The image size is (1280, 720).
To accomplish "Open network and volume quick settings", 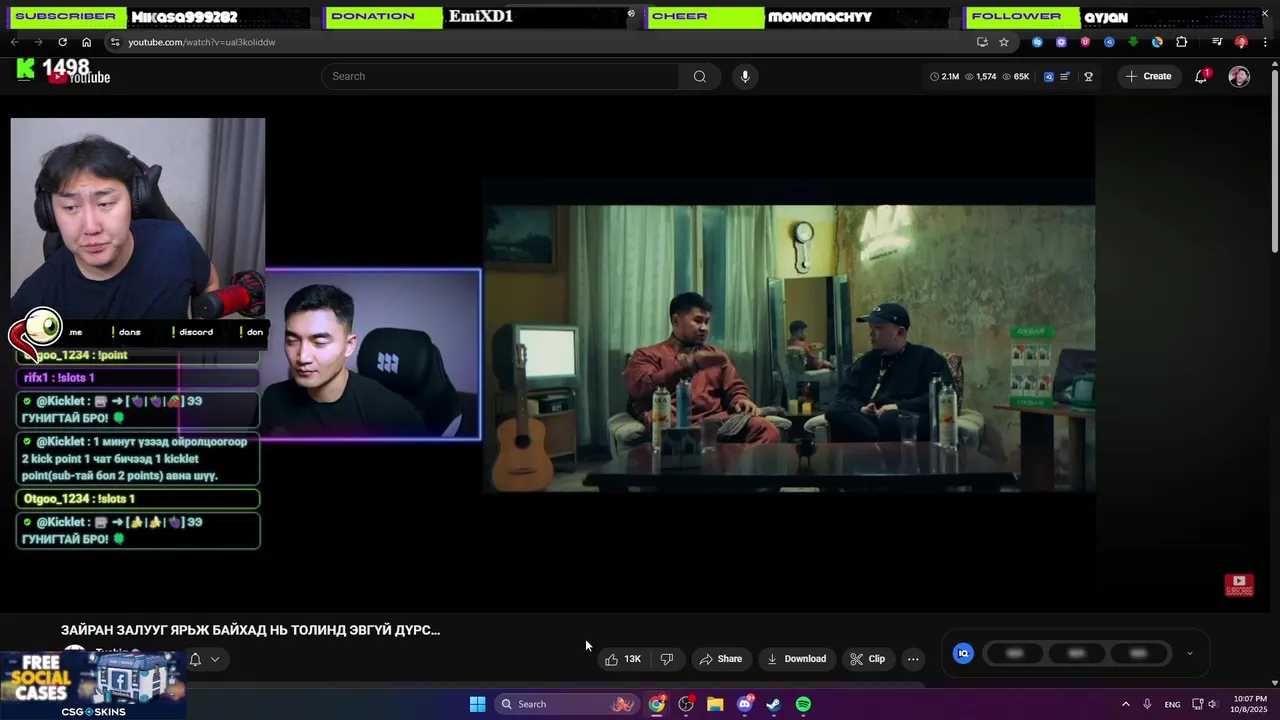I will click(x=1207, y=704).
